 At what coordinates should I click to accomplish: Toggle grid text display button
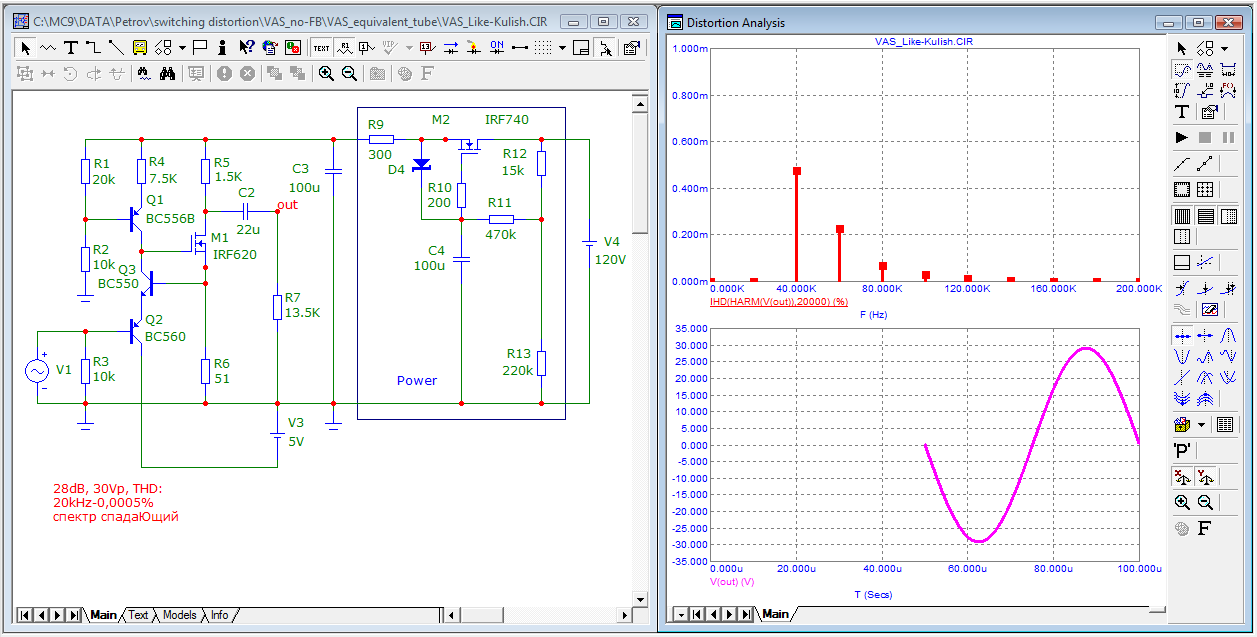pyautogui.click(x=321, y=48)
